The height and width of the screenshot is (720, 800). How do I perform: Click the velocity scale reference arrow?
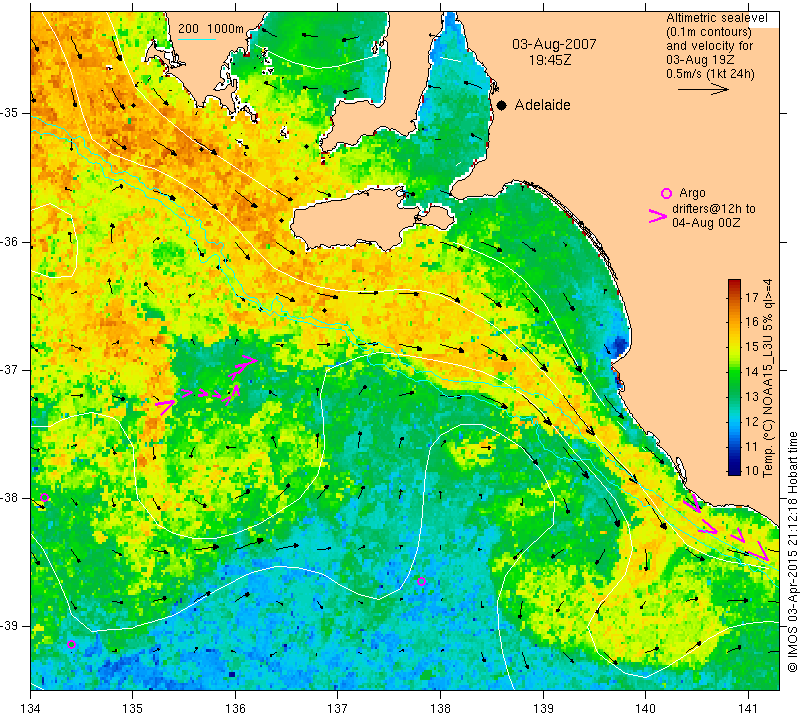point(703,89)
